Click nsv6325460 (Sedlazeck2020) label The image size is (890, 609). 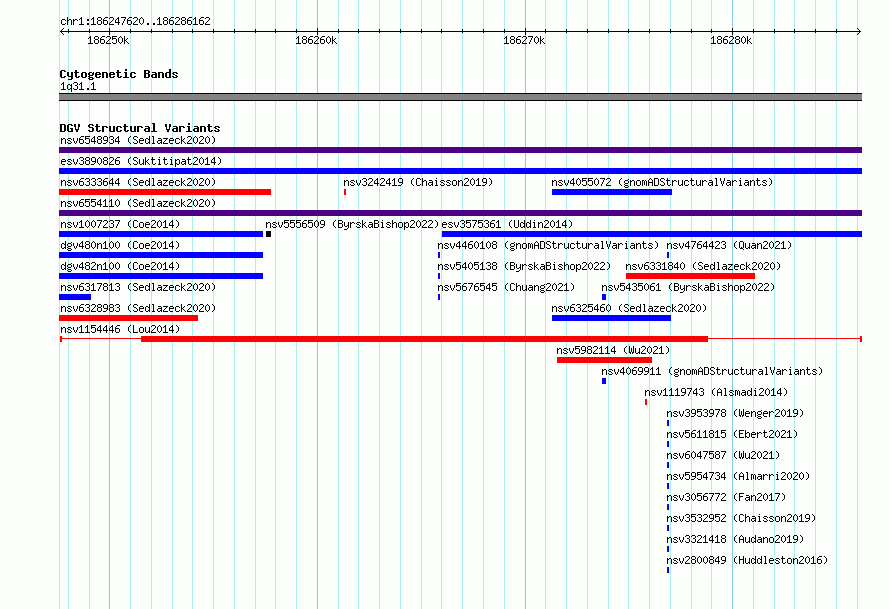(x=629, y=308)
